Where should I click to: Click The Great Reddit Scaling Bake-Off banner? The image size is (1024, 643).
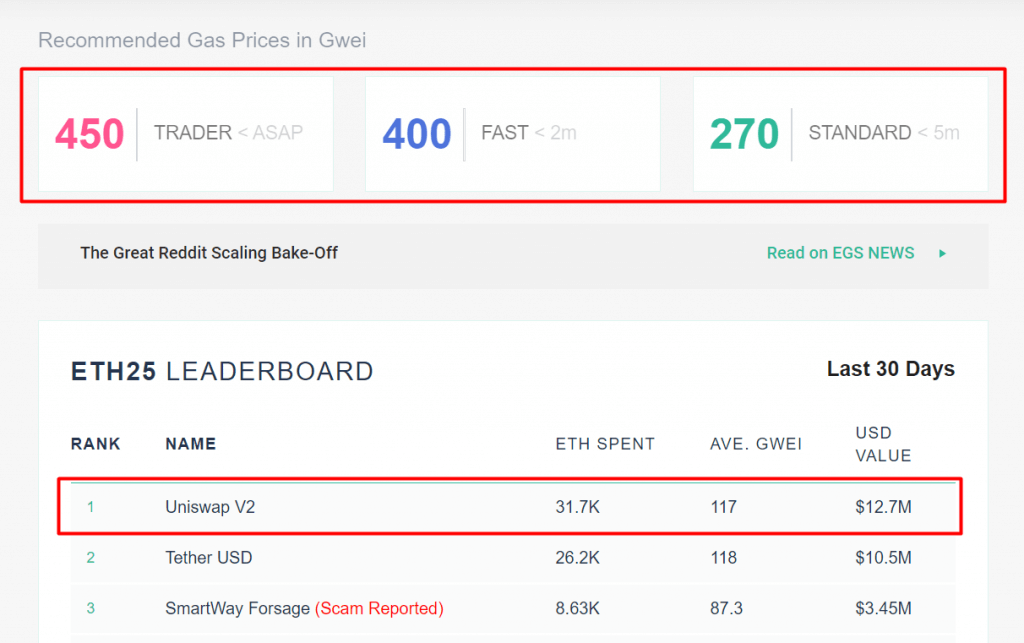pyautogui.click(x=208, y=254)
